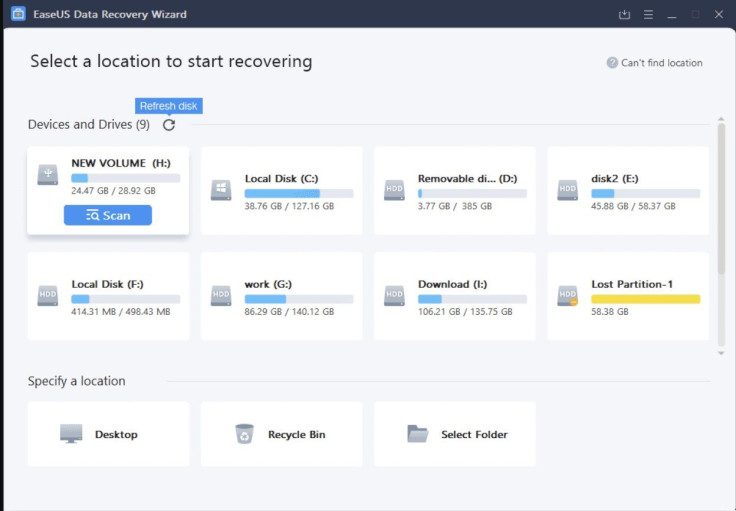736x511 pixels.
Task: Click the usage bar of Local Disk (C:)
Action: tap(299, 193)
